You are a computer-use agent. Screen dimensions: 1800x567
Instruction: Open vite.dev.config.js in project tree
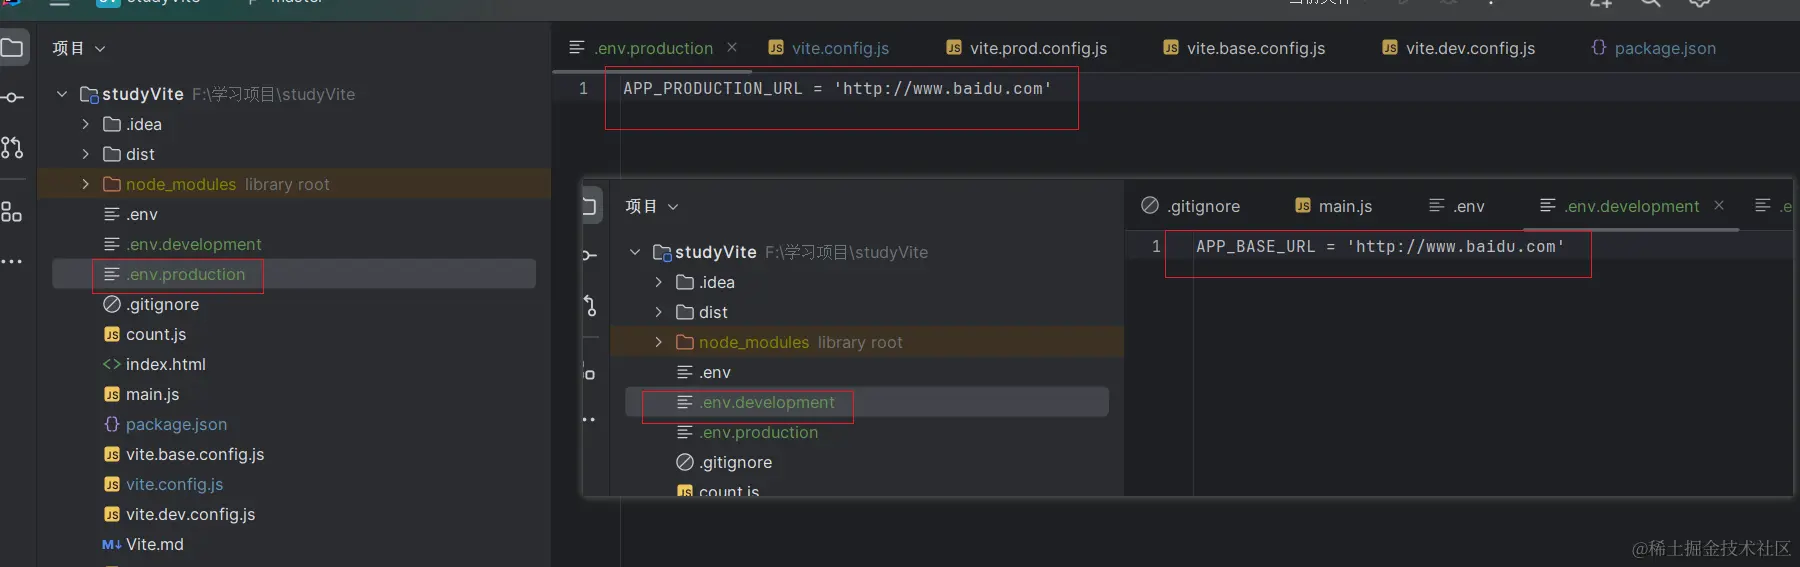pos(180,514)
